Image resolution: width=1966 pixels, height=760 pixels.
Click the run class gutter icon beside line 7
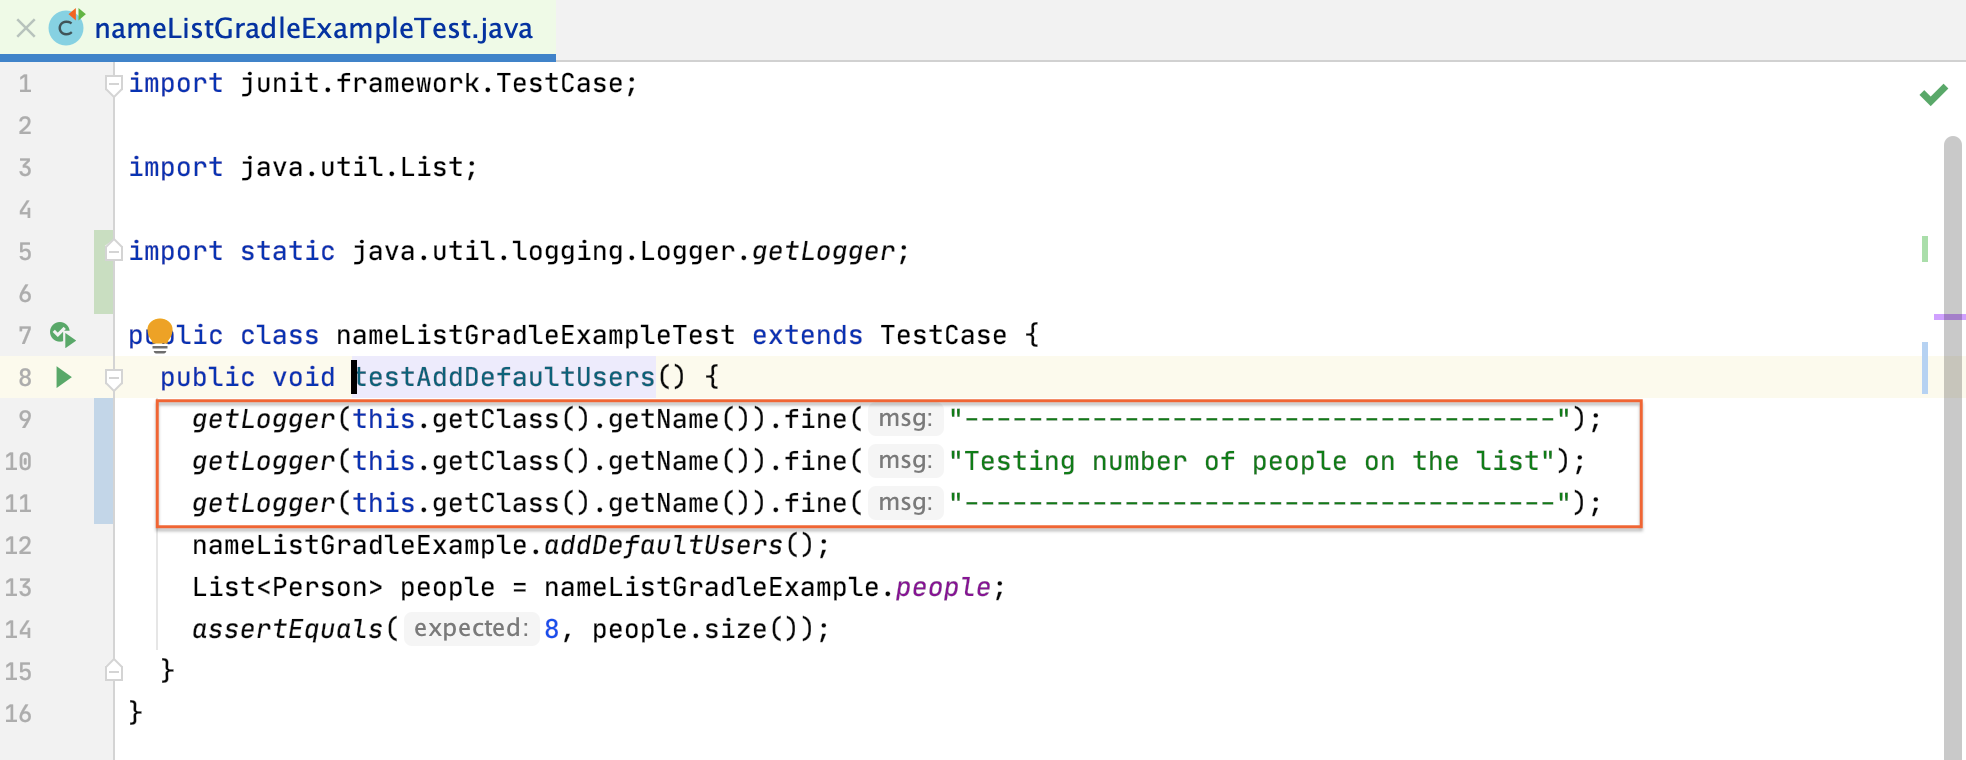tap(63, 335)
